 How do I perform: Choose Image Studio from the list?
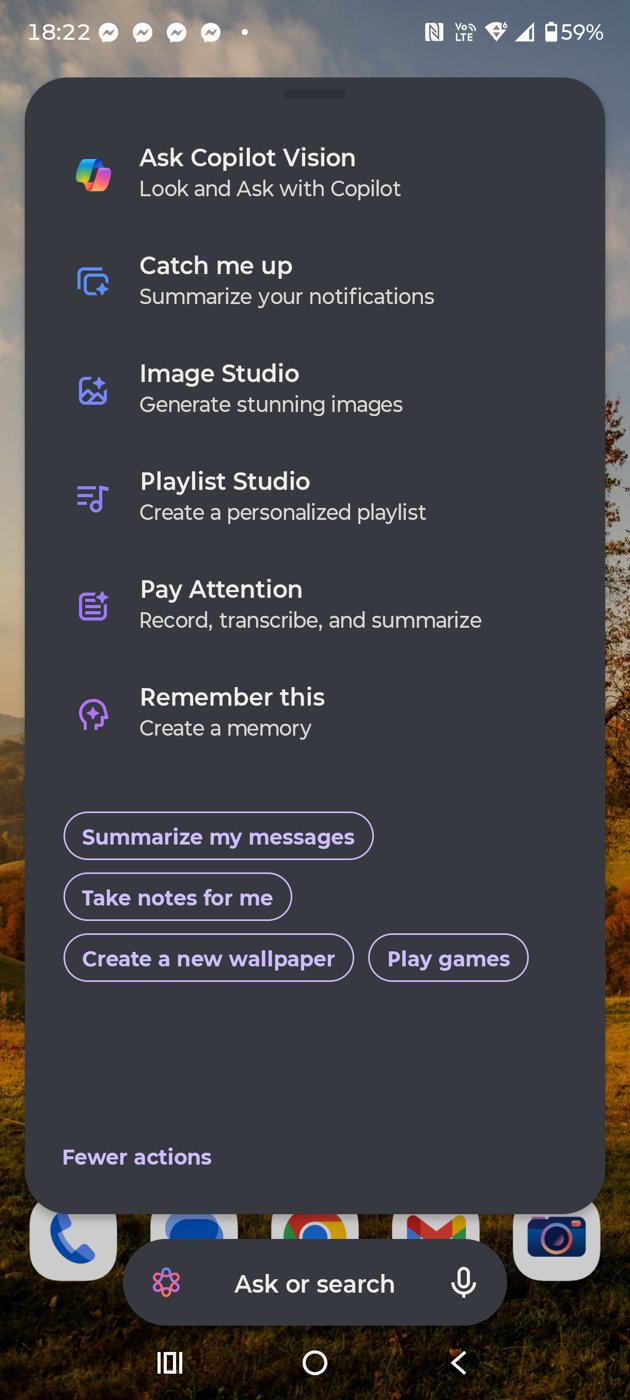pyautogui.click(x=315, y=389)
